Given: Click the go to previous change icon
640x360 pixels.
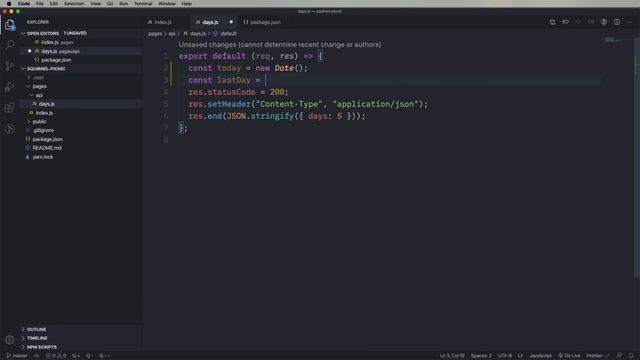Looking at the screenshot, I should (x=565, y=22).
